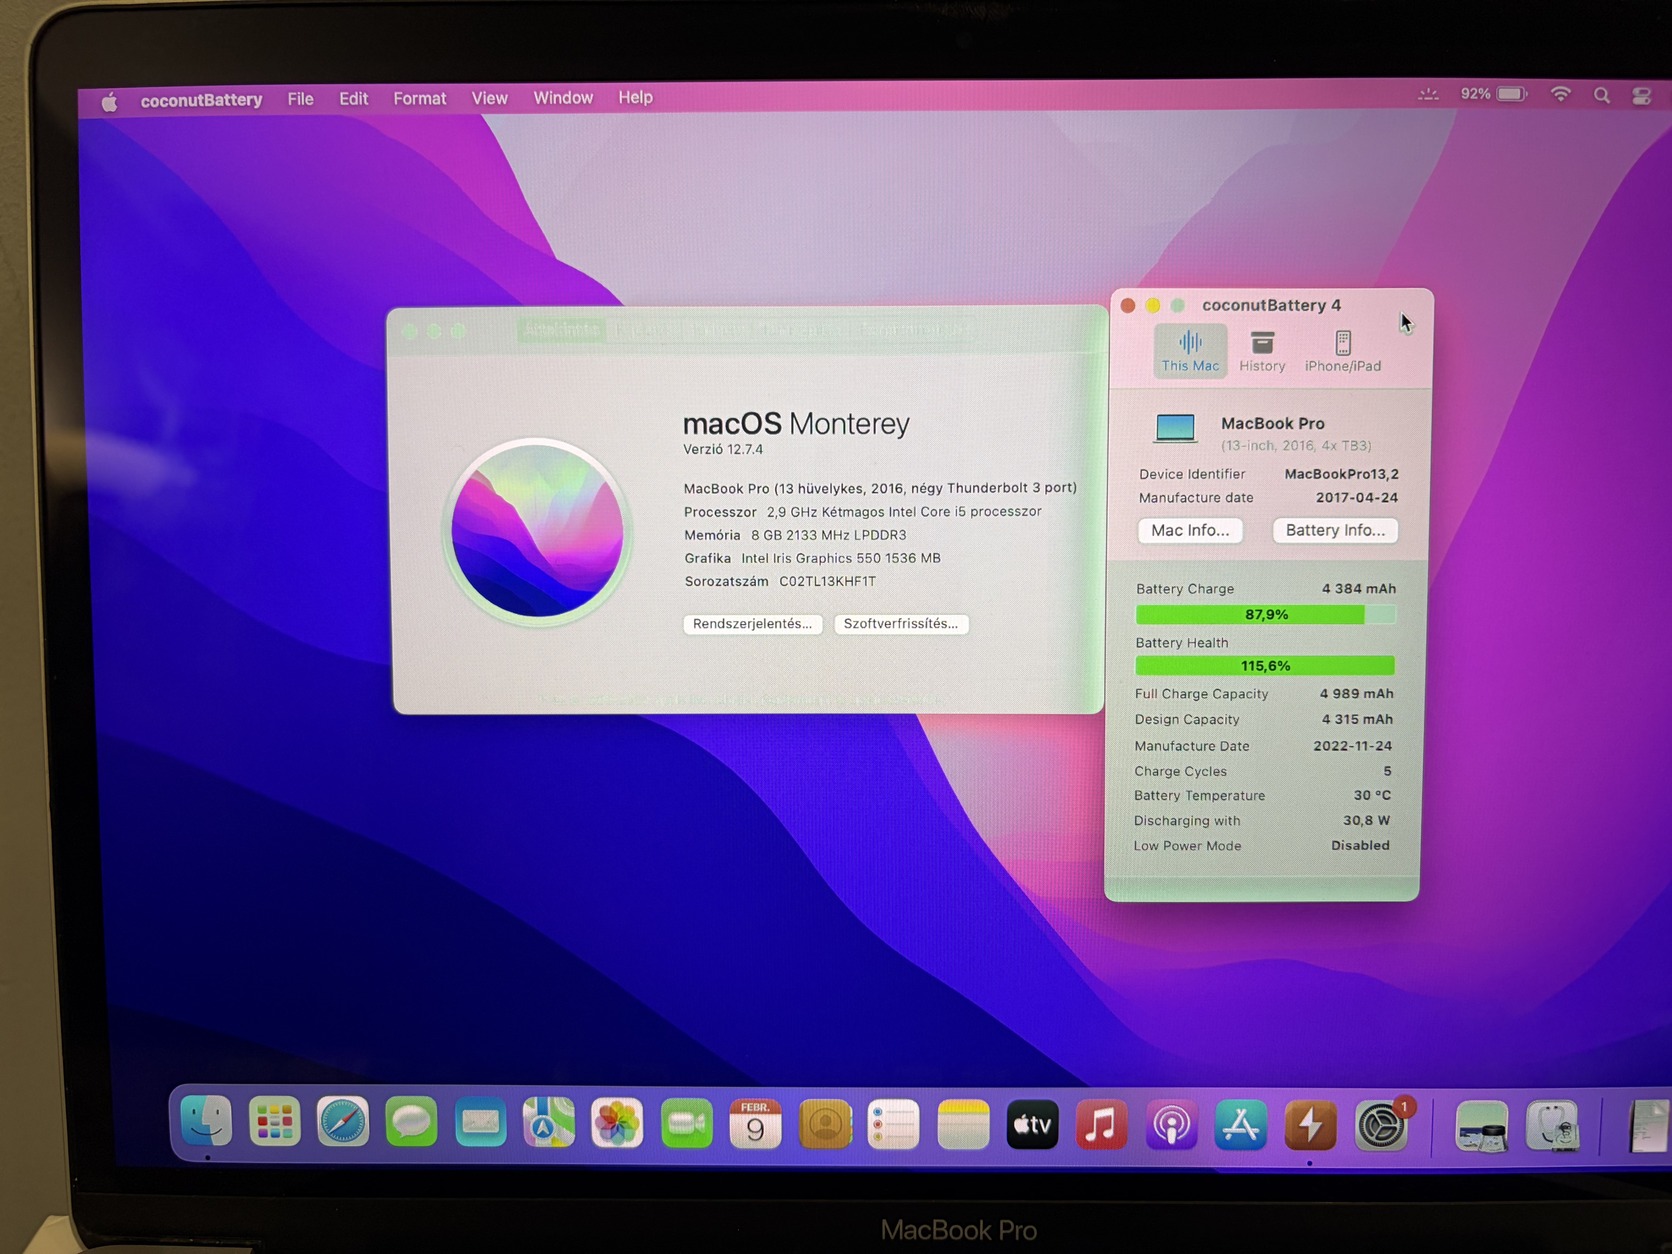1672x1254 pixels.
Task: Open the Format menu
Action: 419,98
